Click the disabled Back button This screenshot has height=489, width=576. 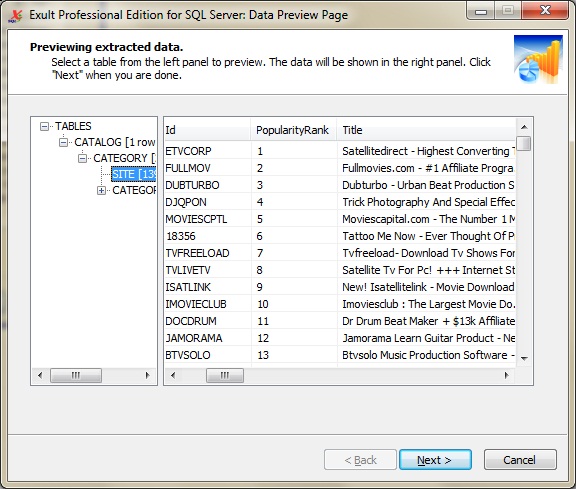pyautogui.click(x=360, y=460)
